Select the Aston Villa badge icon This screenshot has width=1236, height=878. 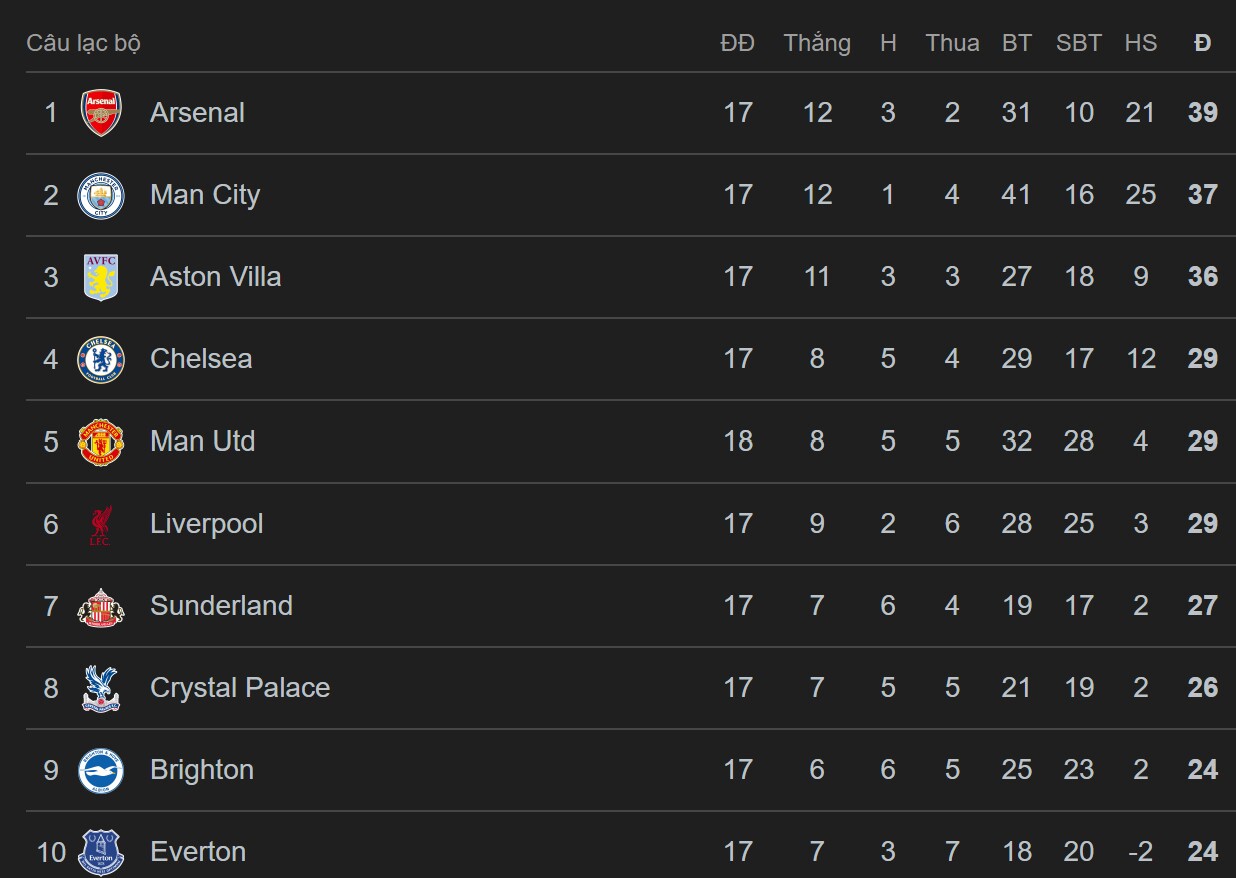coord(101,277)
